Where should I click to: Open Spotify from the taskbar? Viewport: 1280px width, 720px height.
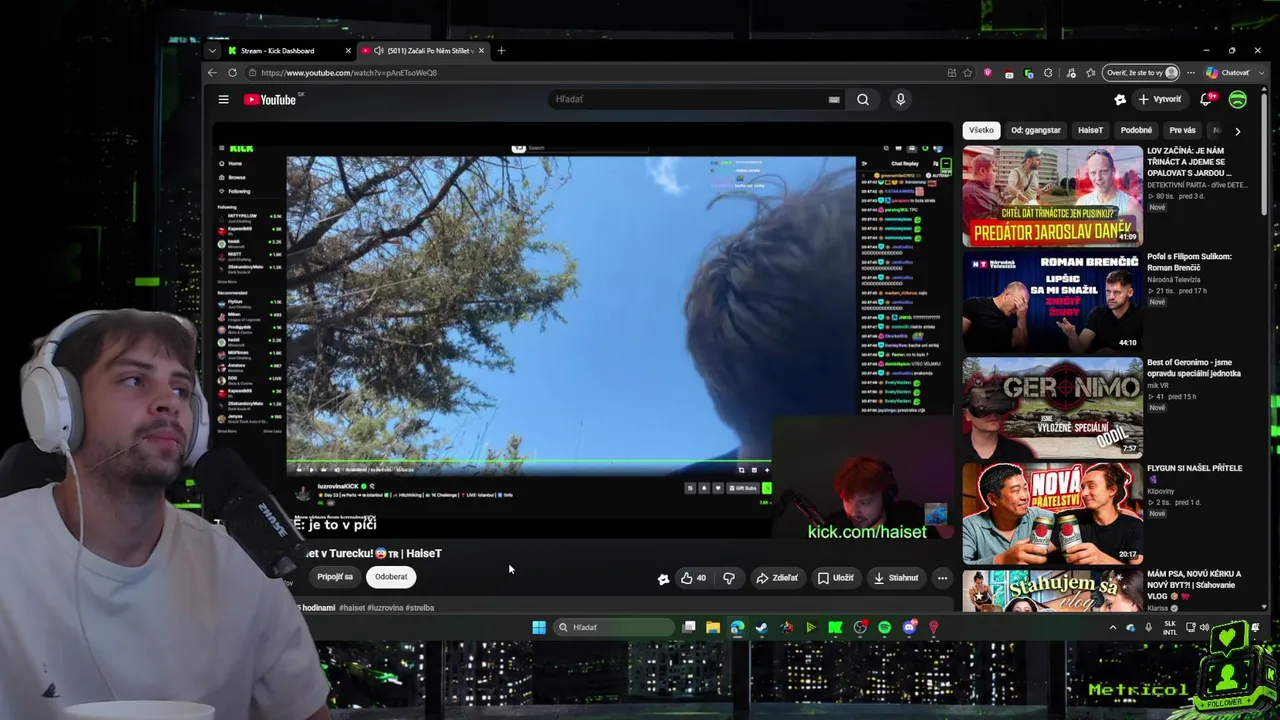coord(884,627)
